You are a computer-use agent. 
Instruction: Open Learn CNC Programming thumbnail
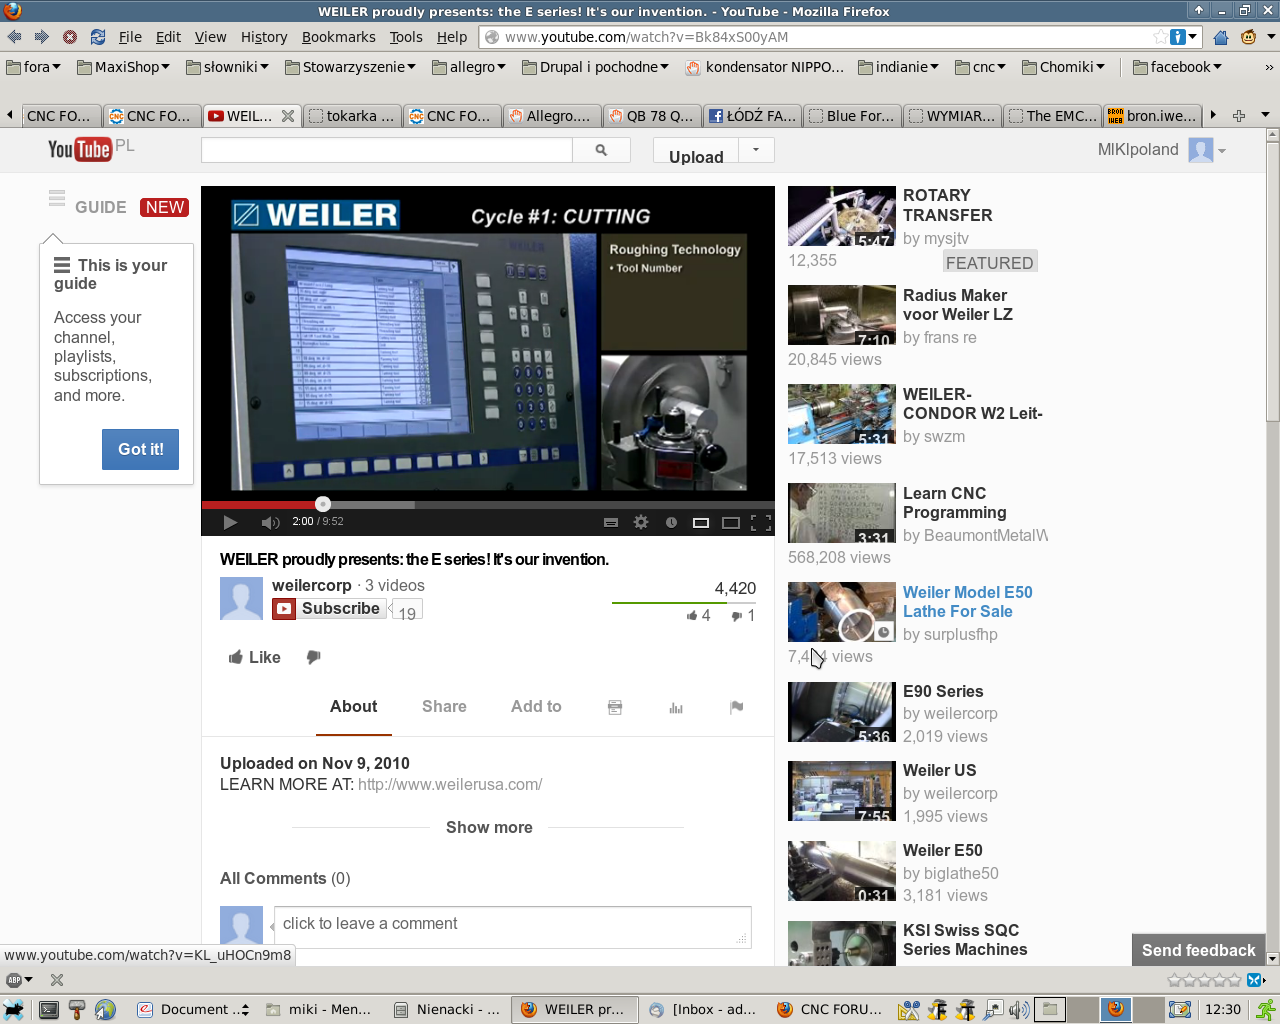(841, 513)
